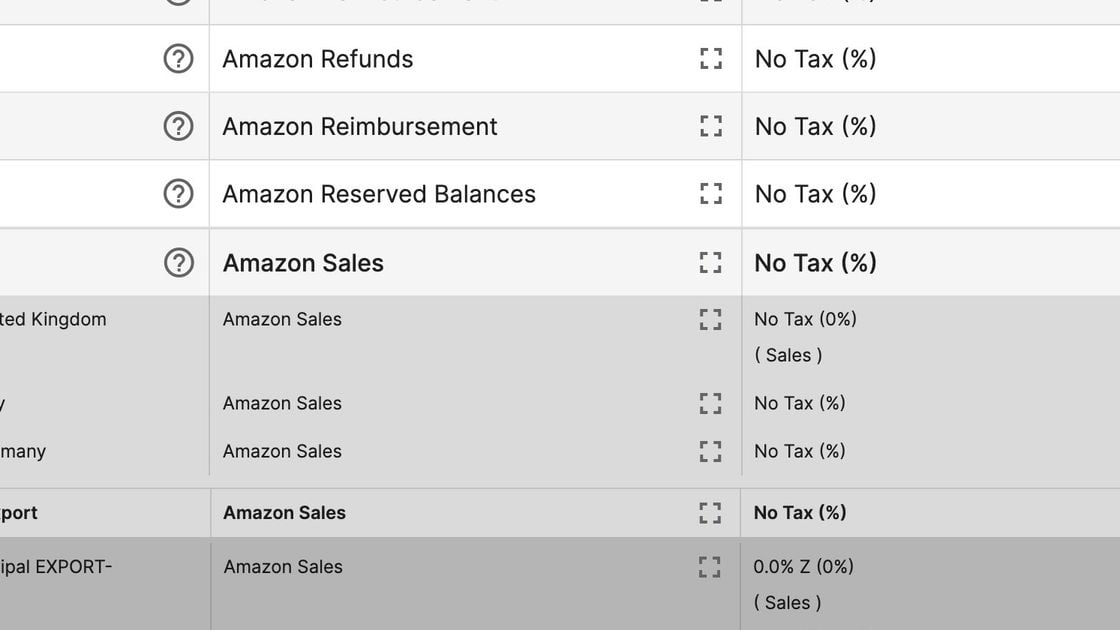Select the EXPORT principal row label
Viewport: 1120px width, 630px height.
tap(56, 567)
